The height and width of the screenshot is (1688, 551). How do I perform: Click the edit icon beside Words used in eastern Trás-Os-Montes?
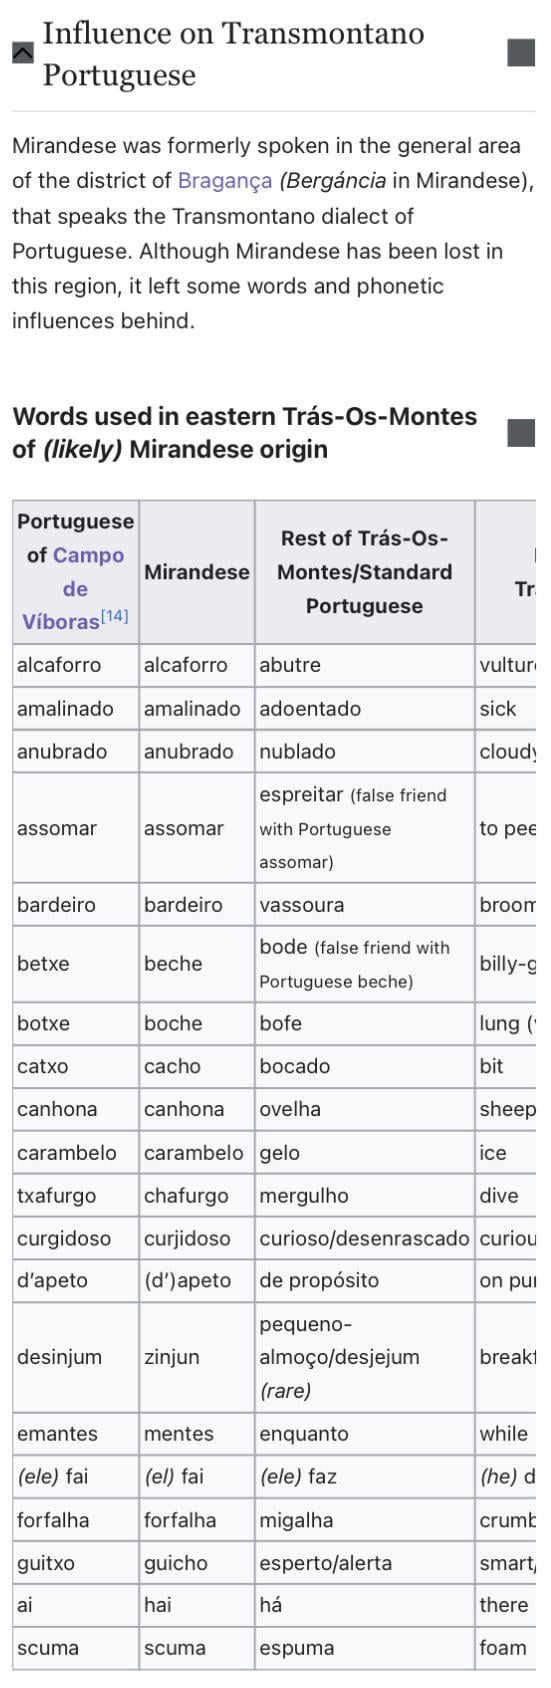point(521,432)
